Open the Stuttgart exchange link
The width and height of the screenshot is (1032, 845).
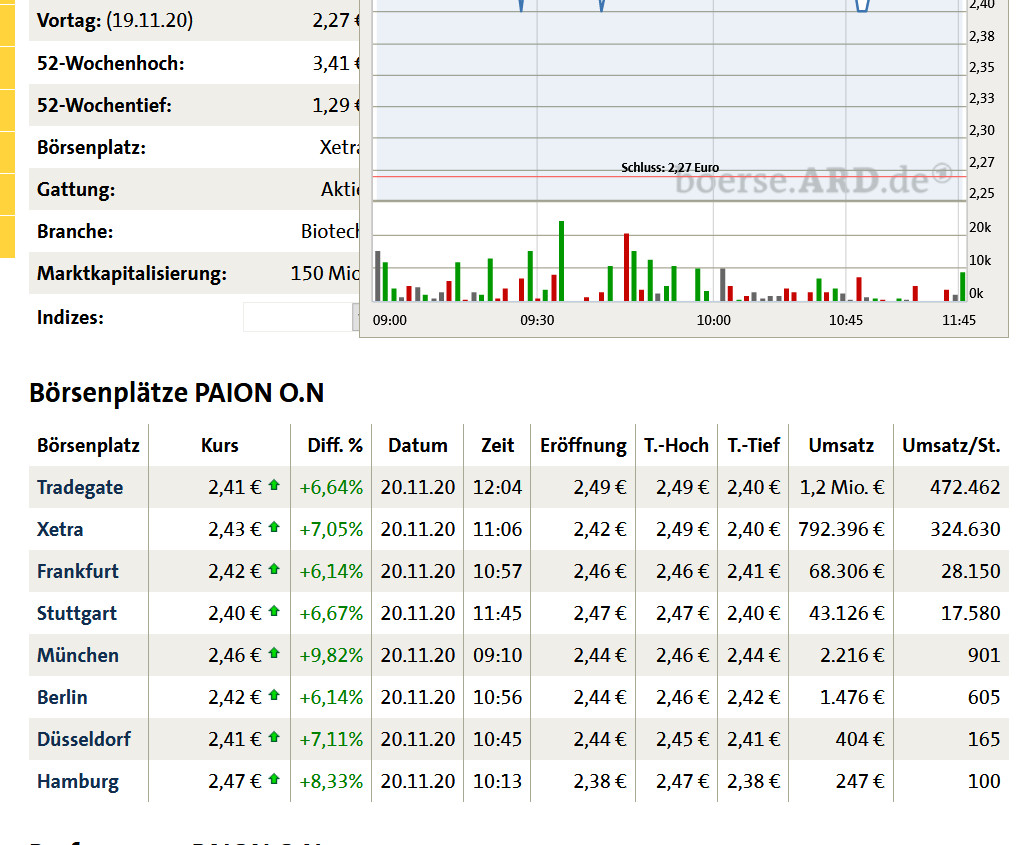76,613
